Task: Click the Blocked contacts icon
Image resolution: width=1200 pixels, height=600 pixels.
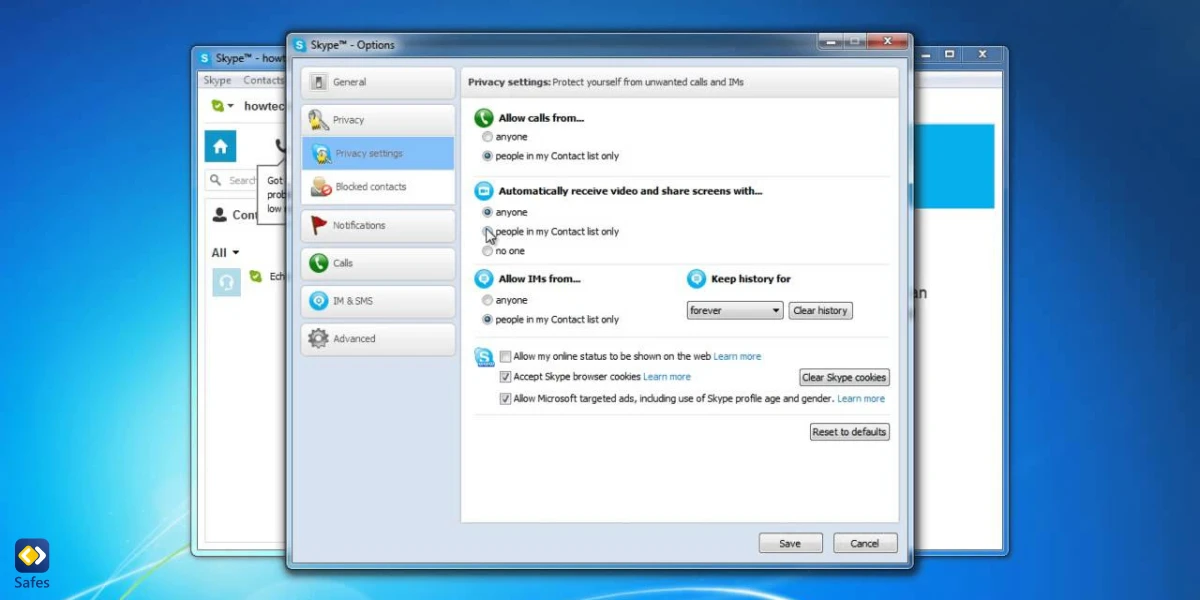Action: pyautogui.click(x=321, y=187)
